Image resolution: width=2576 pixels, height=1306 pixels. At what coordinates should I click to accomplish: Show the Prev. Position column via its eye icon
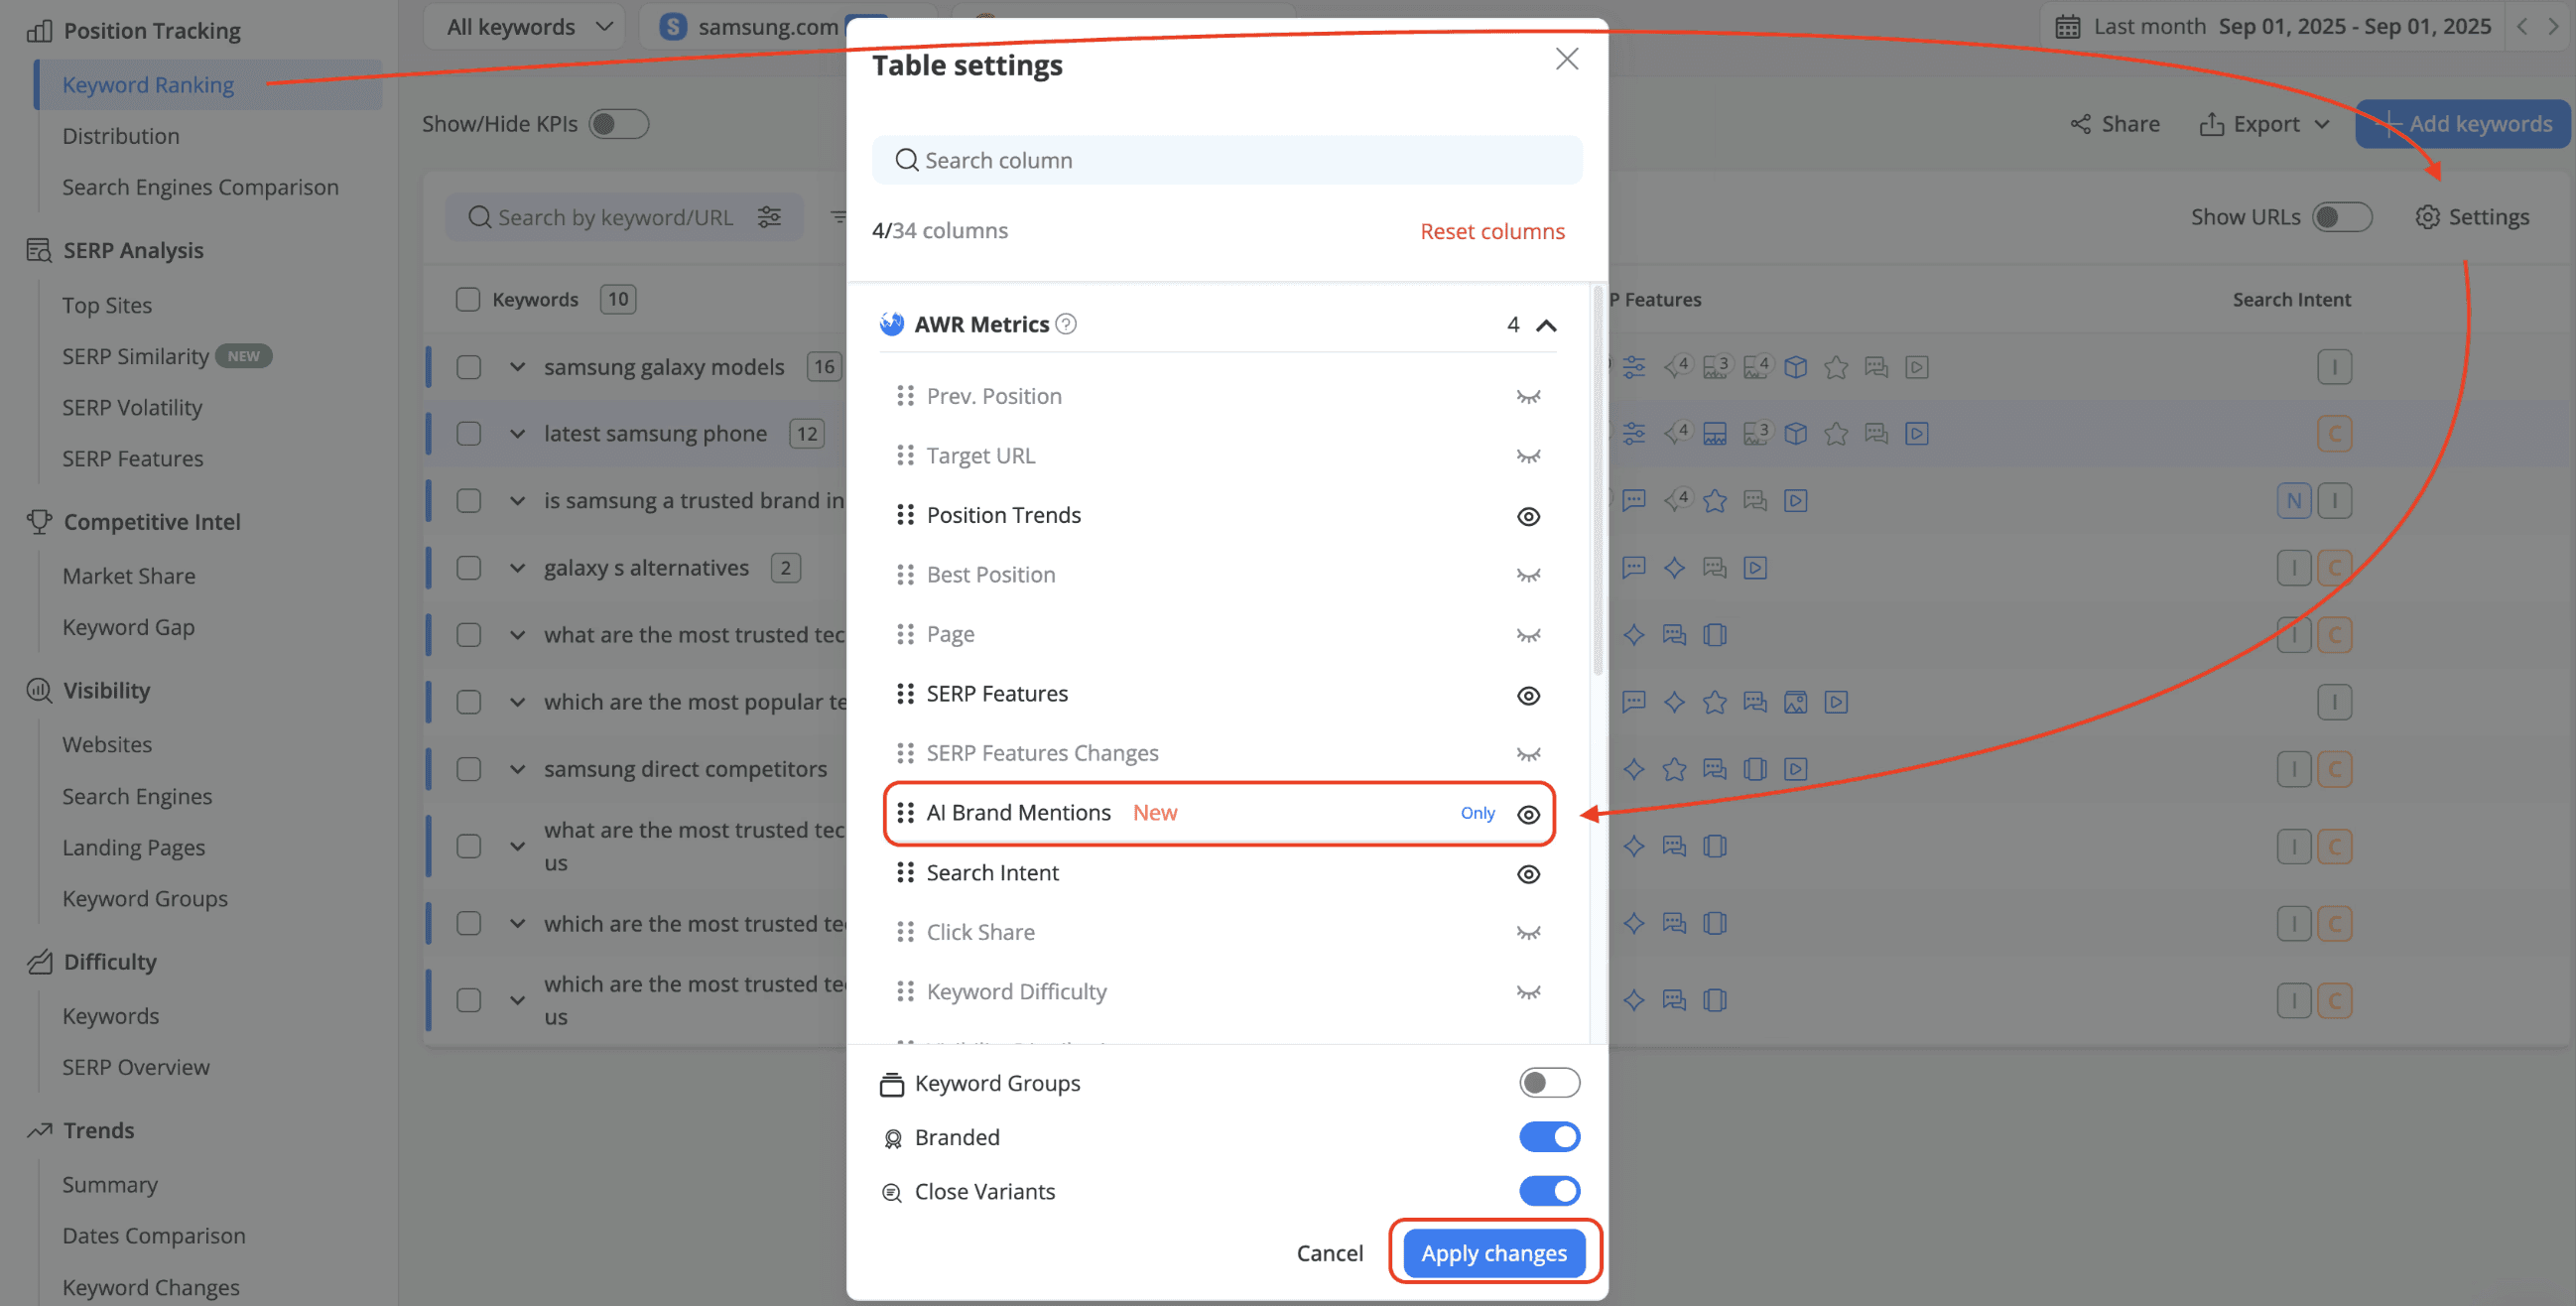(1528, 397)
